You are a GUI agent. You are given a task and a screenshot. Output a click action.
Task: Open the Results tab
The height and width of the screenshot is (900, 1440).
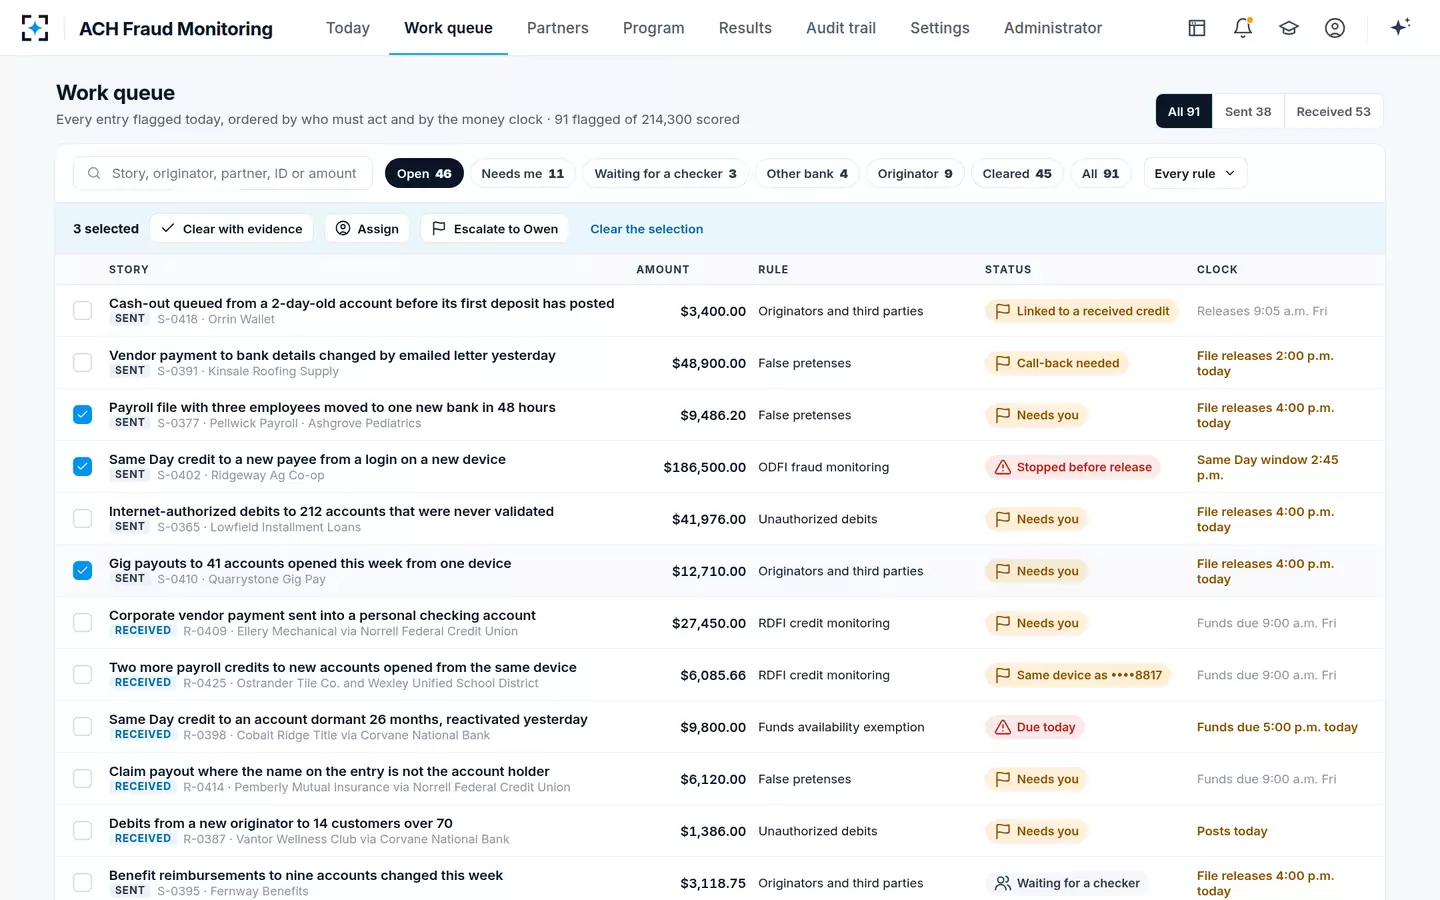click(x=745, y=28)
